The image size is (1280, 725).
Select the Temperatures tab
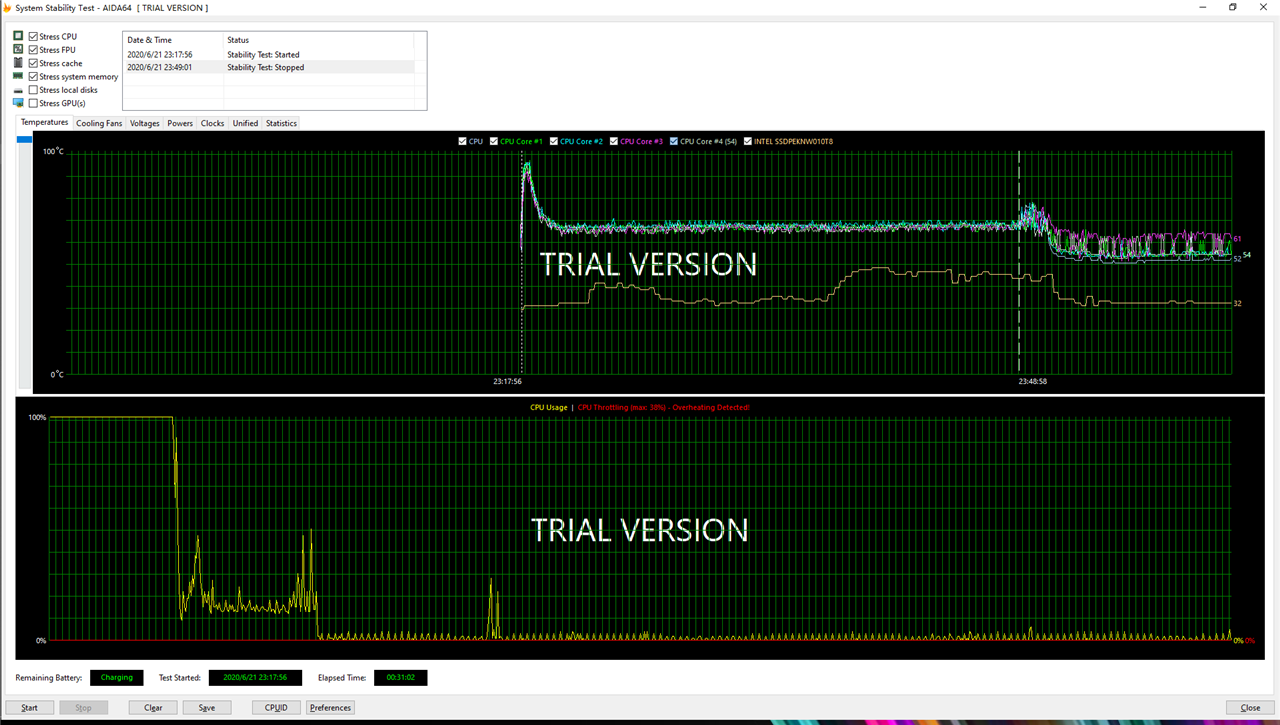click(x=44, y=122)
